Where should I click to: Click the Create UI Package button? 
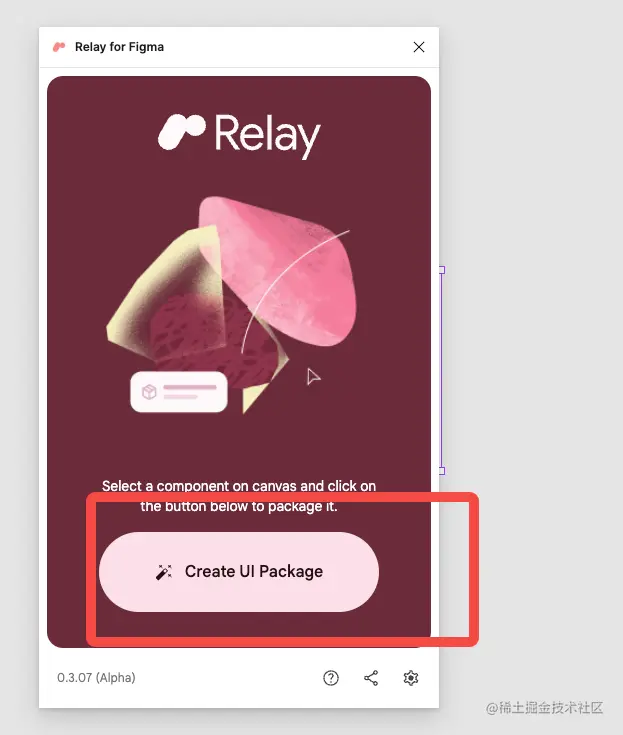[x=239, y=571]
